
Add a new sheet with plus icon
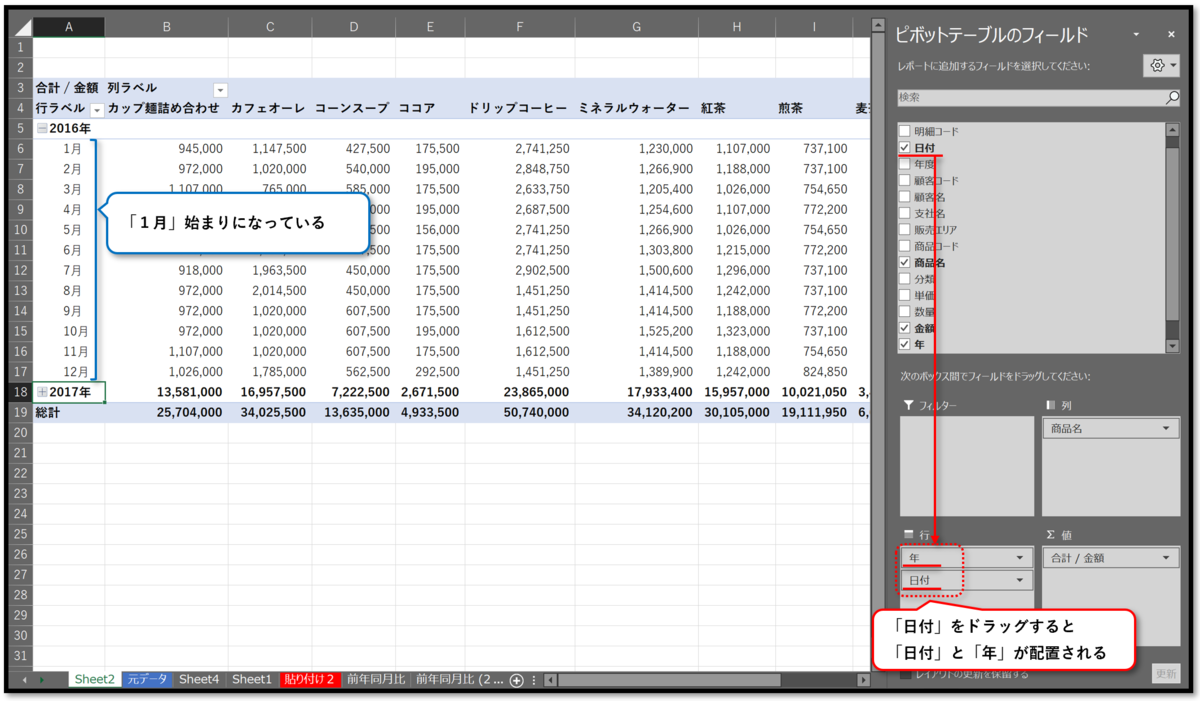pos(516,680)
